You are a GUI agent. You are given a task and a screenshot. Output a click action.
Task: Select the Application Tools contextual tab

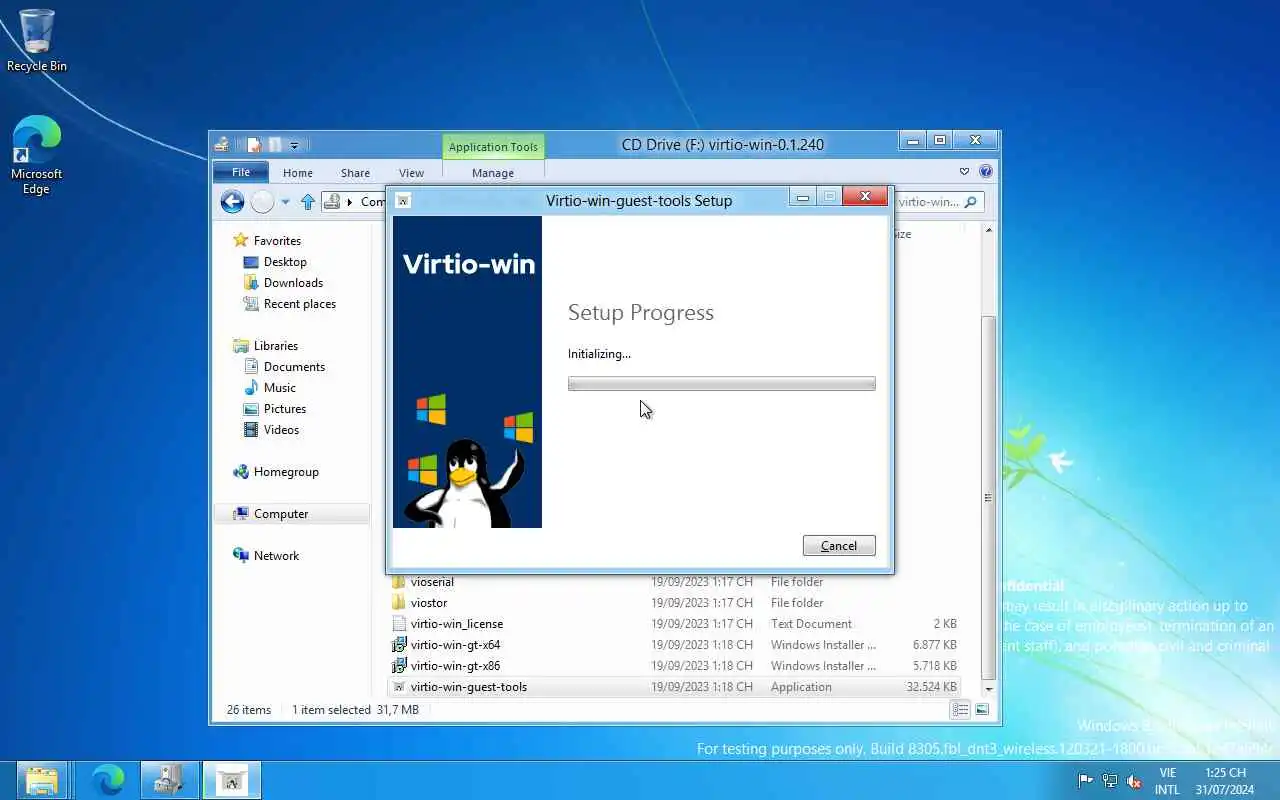point(493,147)
